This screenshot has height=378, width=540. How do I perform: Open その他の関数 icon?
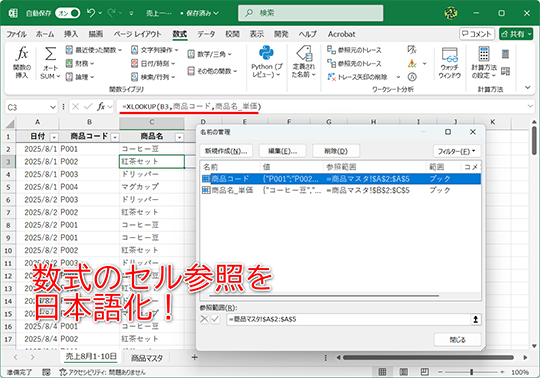(191, 71)
